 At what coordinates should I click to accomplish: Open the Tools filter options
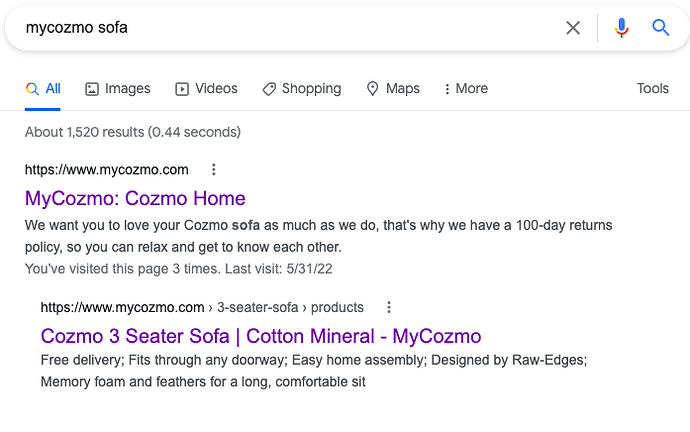tap(652, 89)
